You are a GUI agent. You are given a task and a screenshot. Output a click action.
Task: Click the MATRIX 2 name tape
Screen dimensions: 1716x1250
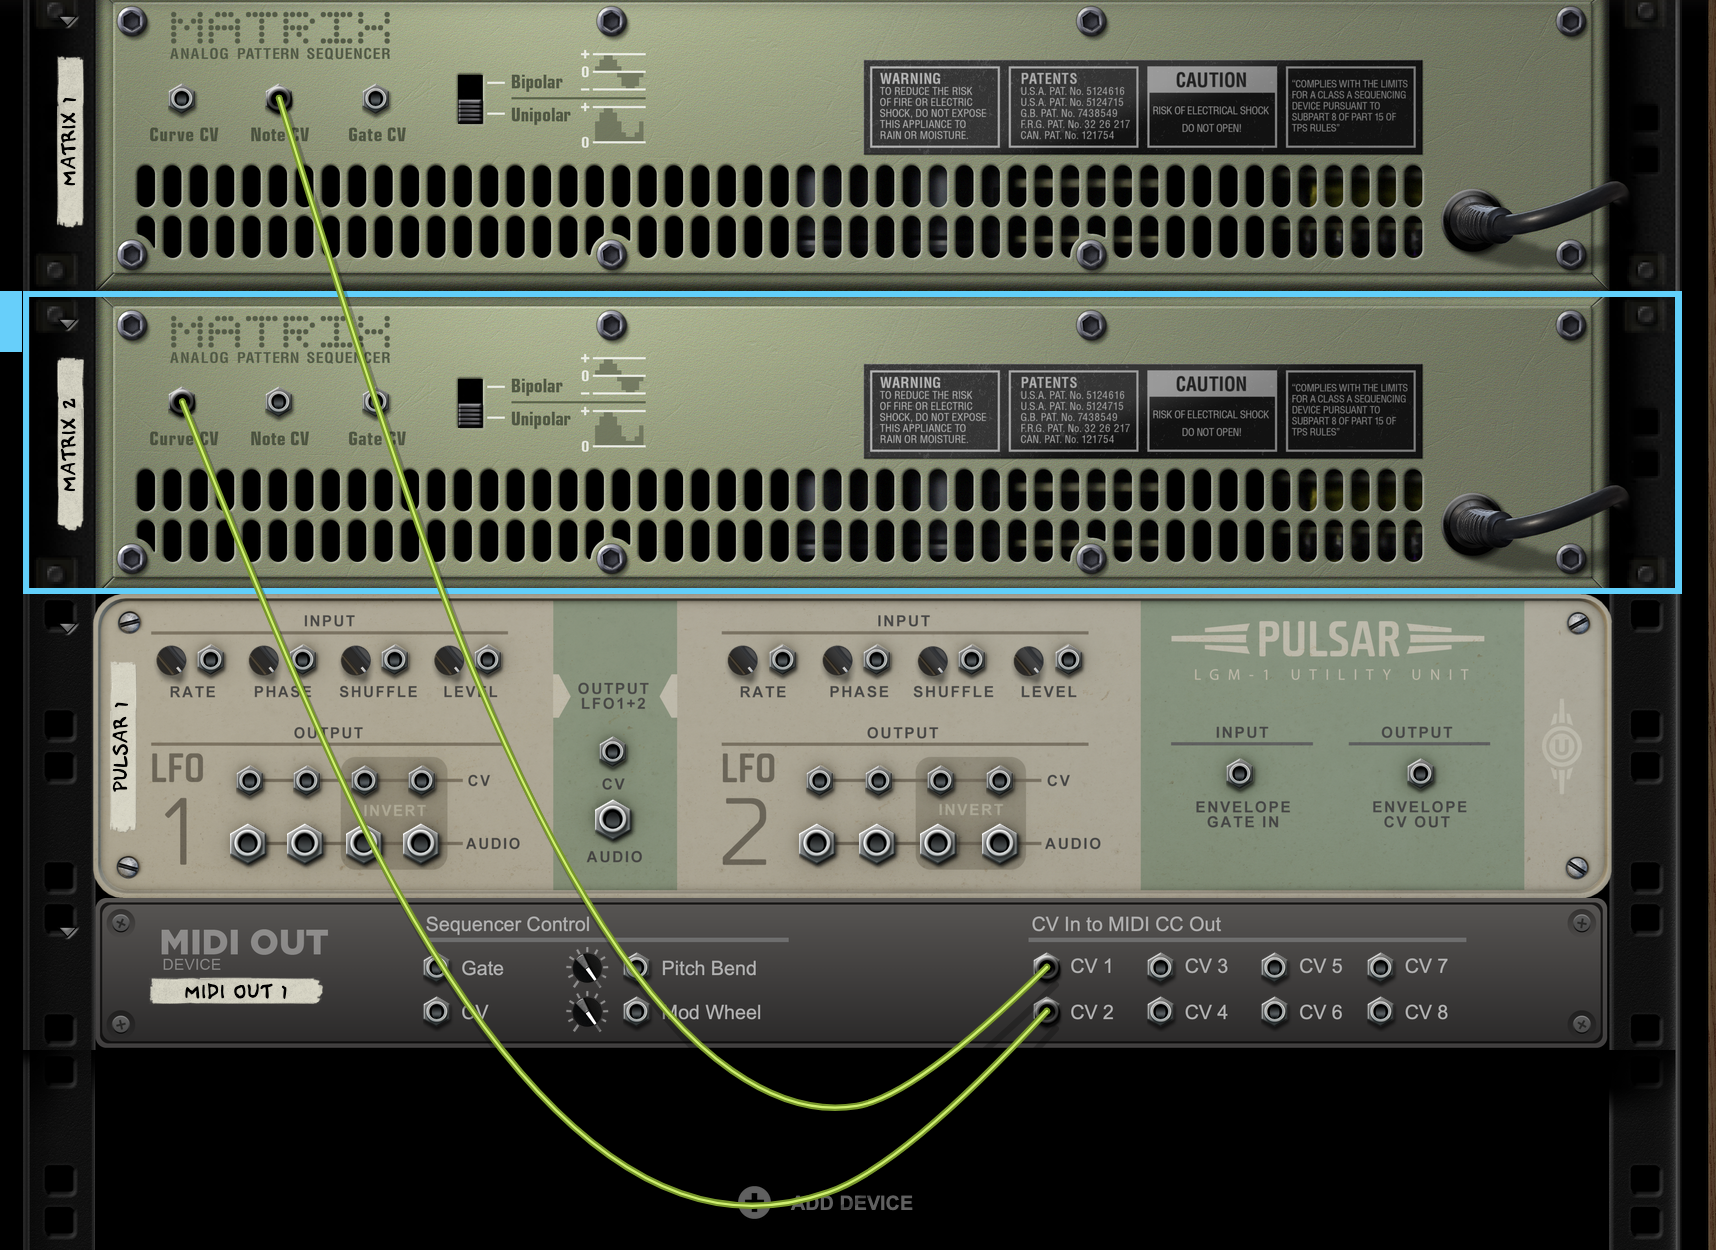coord(69,443)
